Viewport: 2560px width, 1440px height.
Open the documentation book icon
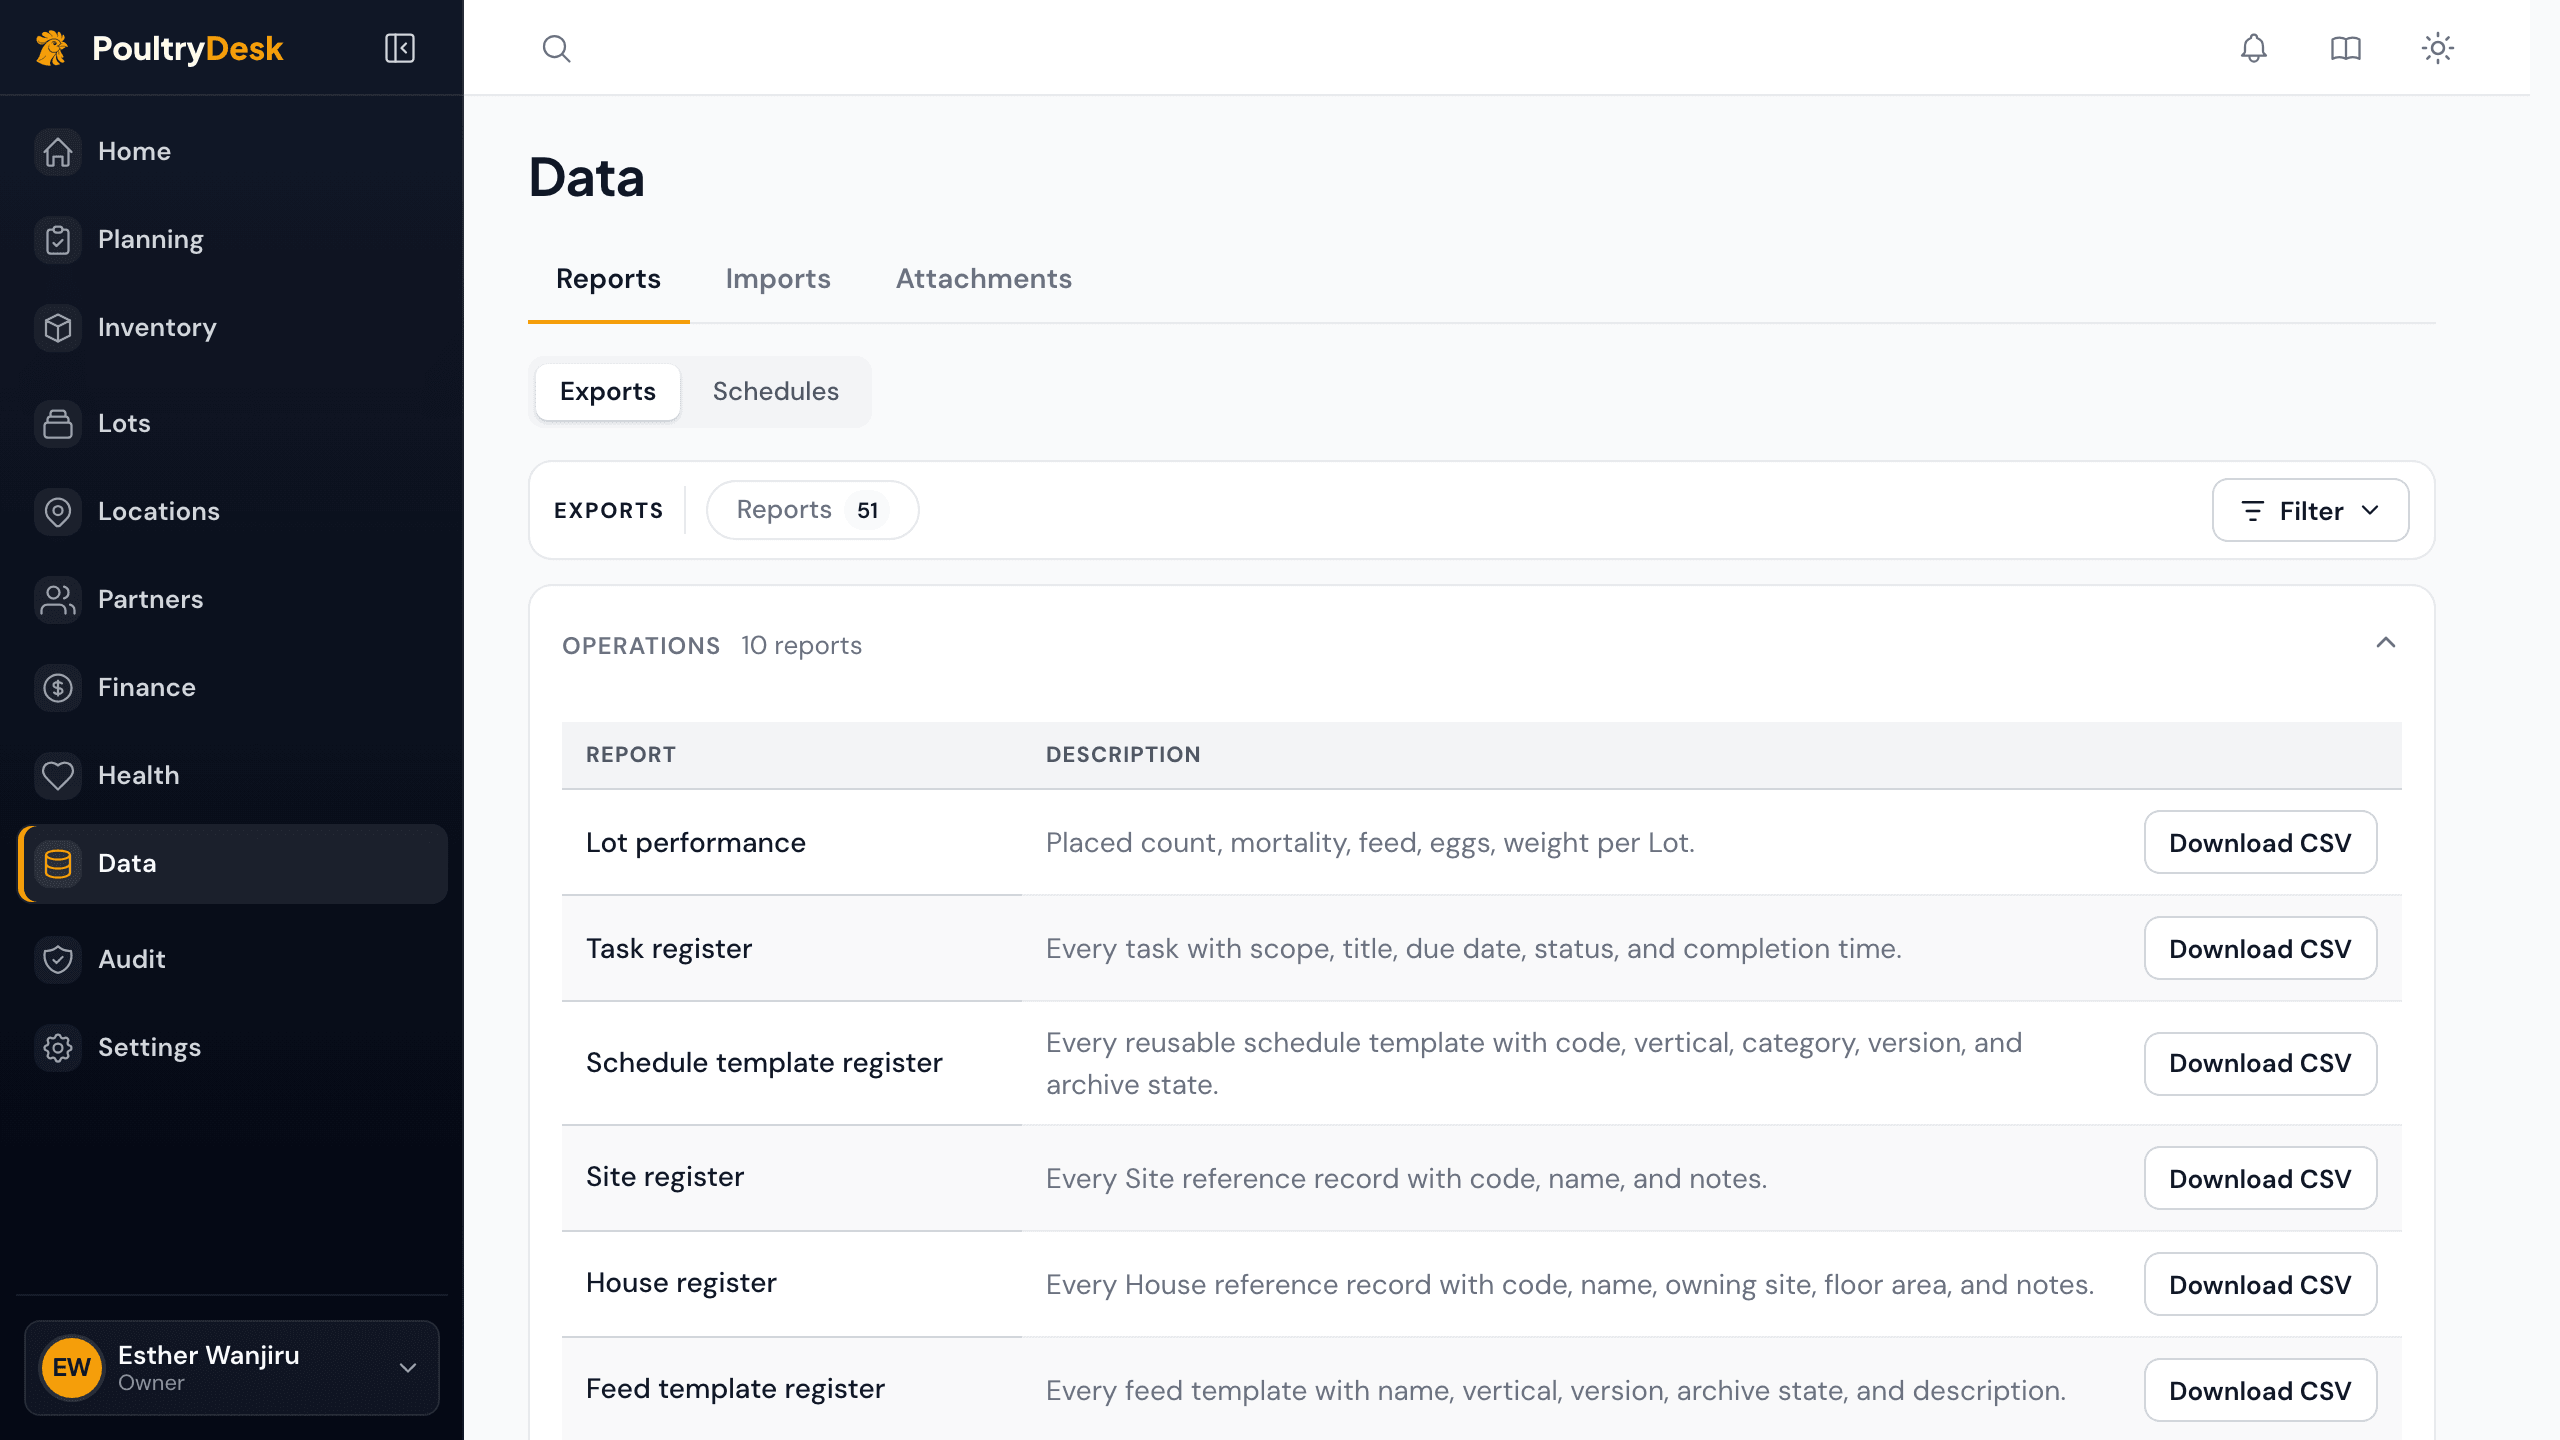2345,48
